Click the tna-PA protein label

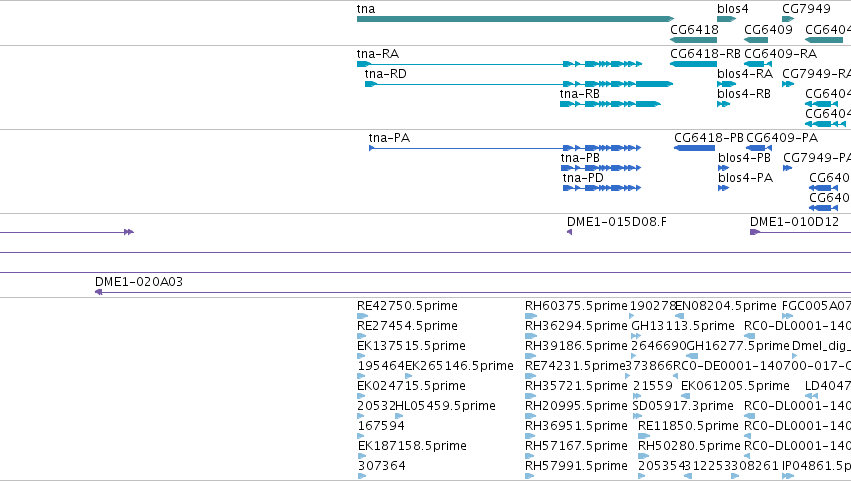[389, 138]
